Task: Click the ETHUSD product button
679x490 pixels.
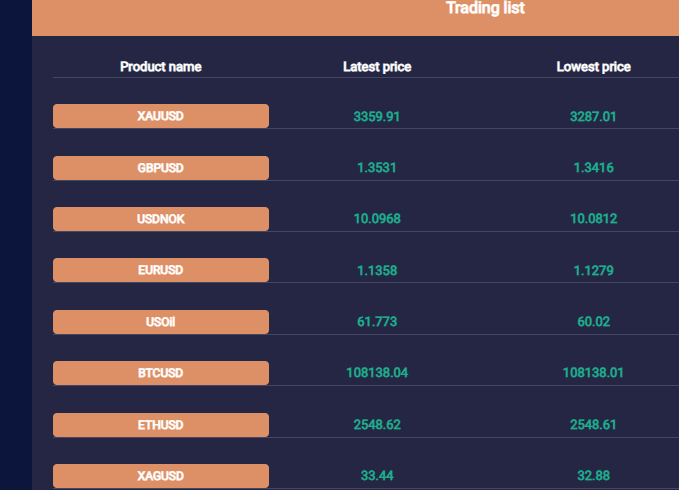Action: coord(160,425)
